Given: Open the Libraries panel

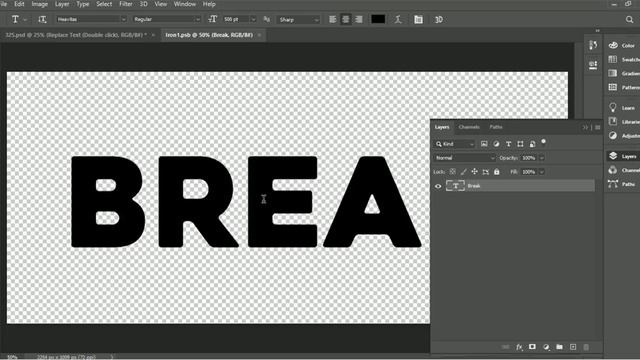Looking at the screenshot, I should pyautogui.click(x=623, y=122).
